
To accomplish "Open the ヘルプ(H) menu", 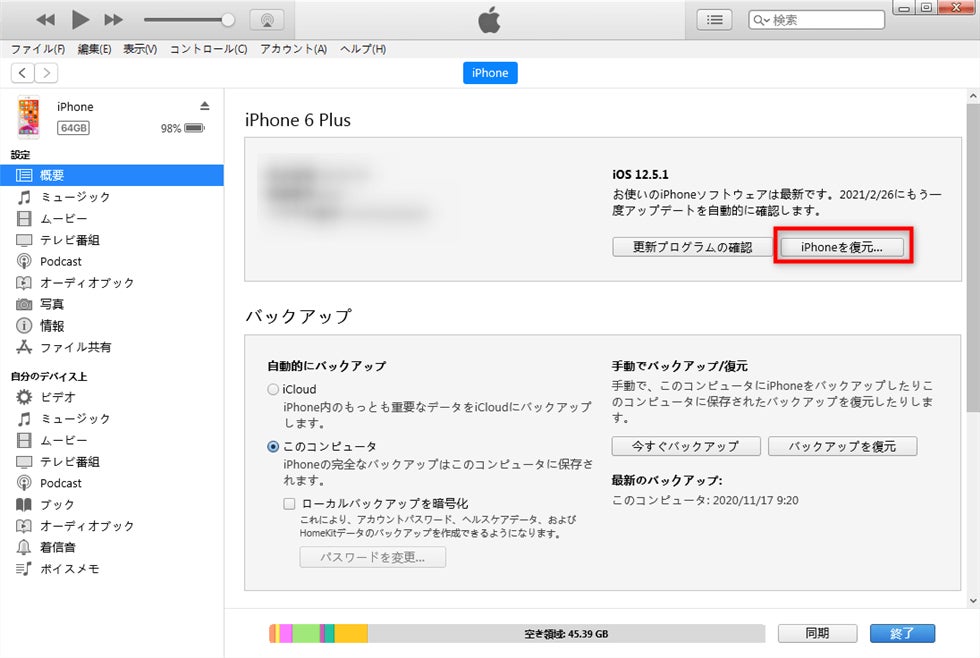I will coord(362,49).
